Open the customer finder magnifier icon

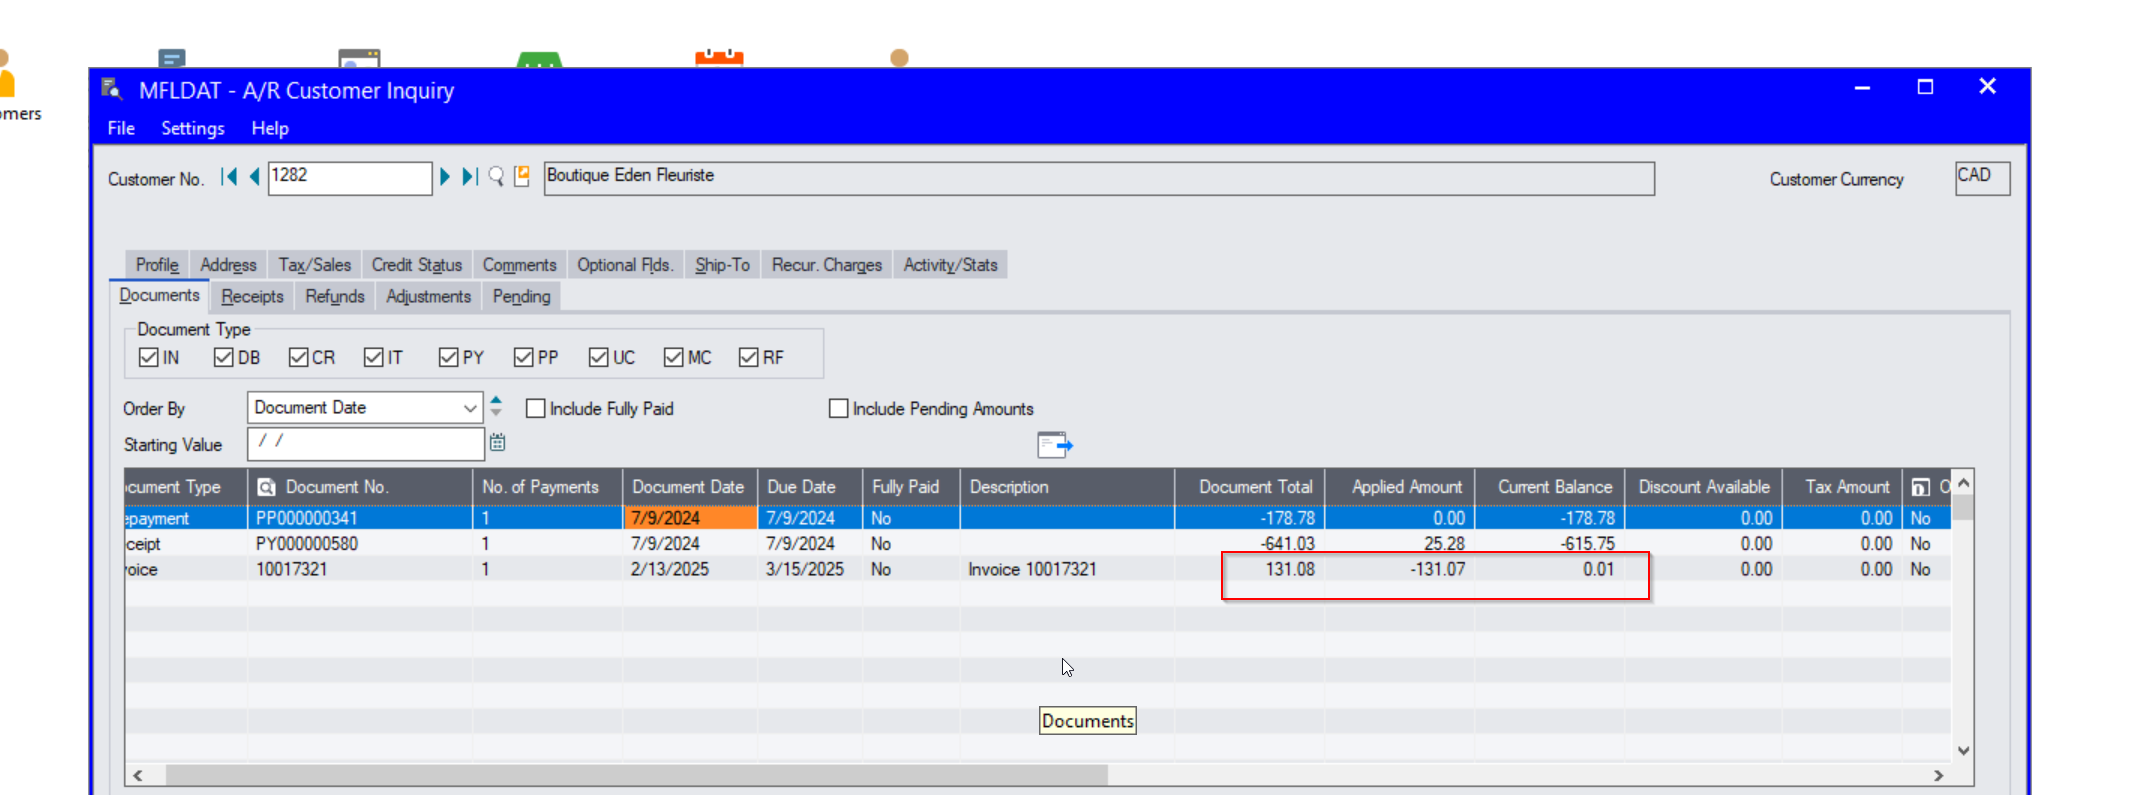[496, 177]
